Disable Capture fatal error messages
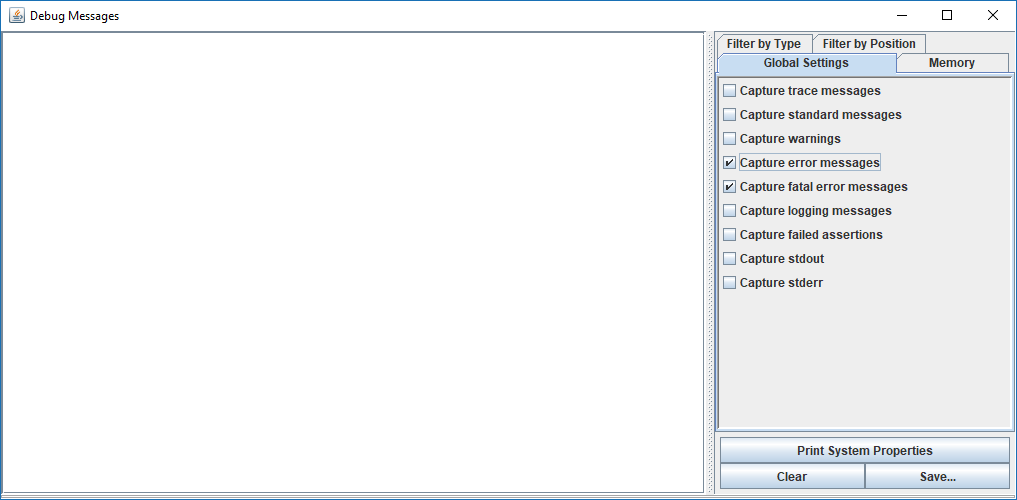 tap(730, 187)
